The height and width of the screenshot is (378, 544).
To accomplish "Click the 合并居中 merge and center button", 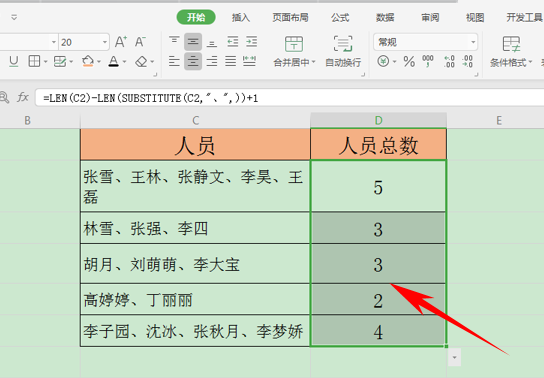I will click(x=294, y=51).
